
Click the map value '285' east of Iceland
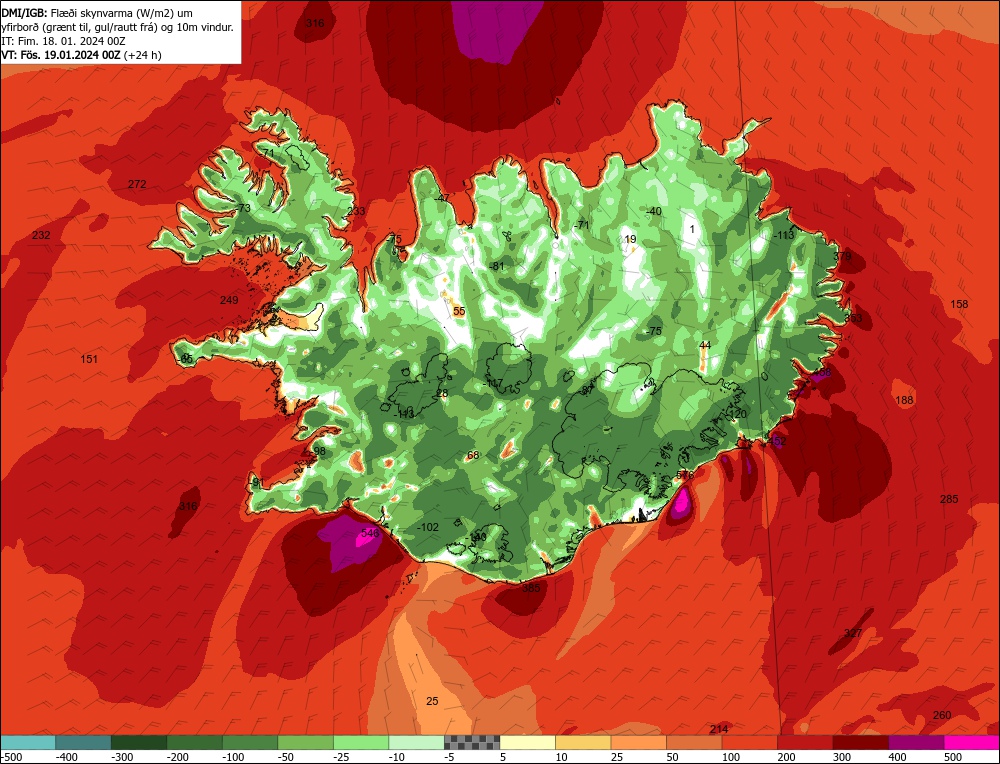[949, 499]
